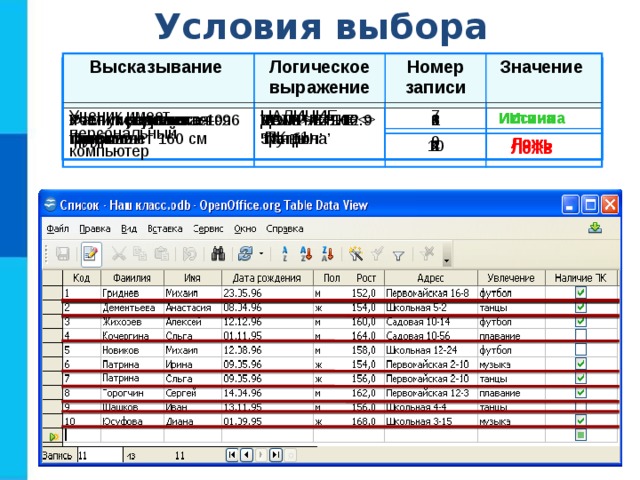Go to first record navigation button

(232, 455)
